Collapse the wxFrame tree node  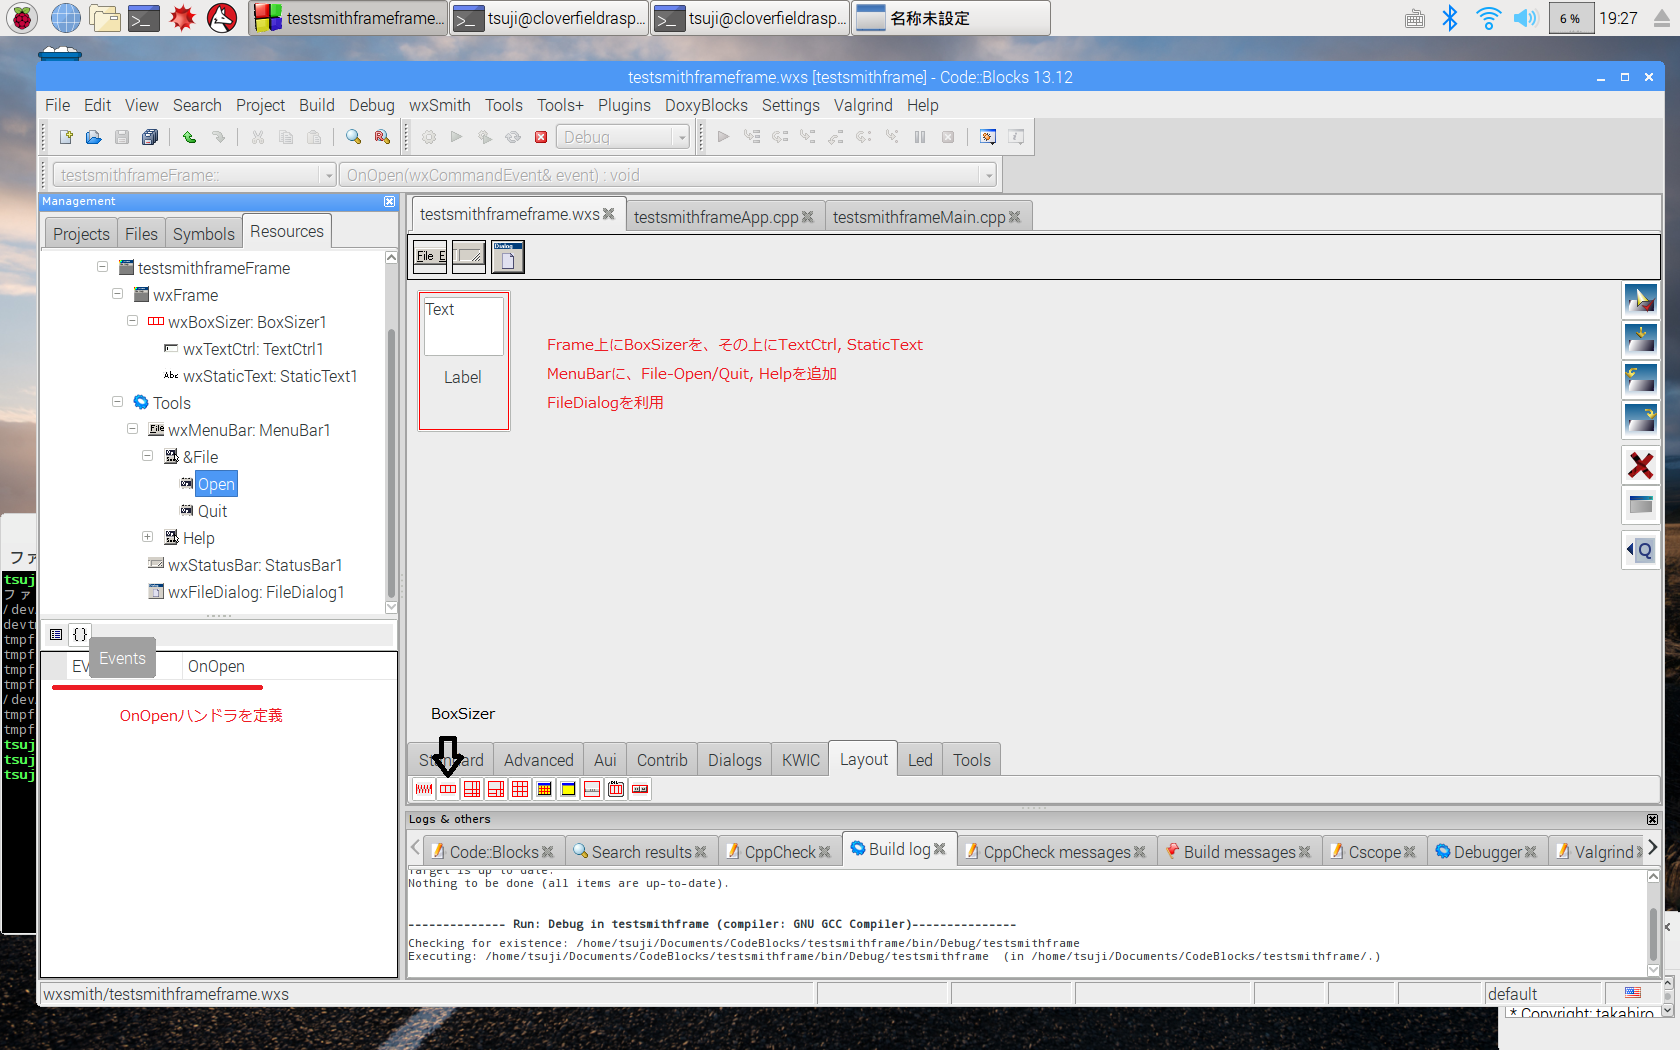[117, 294]
